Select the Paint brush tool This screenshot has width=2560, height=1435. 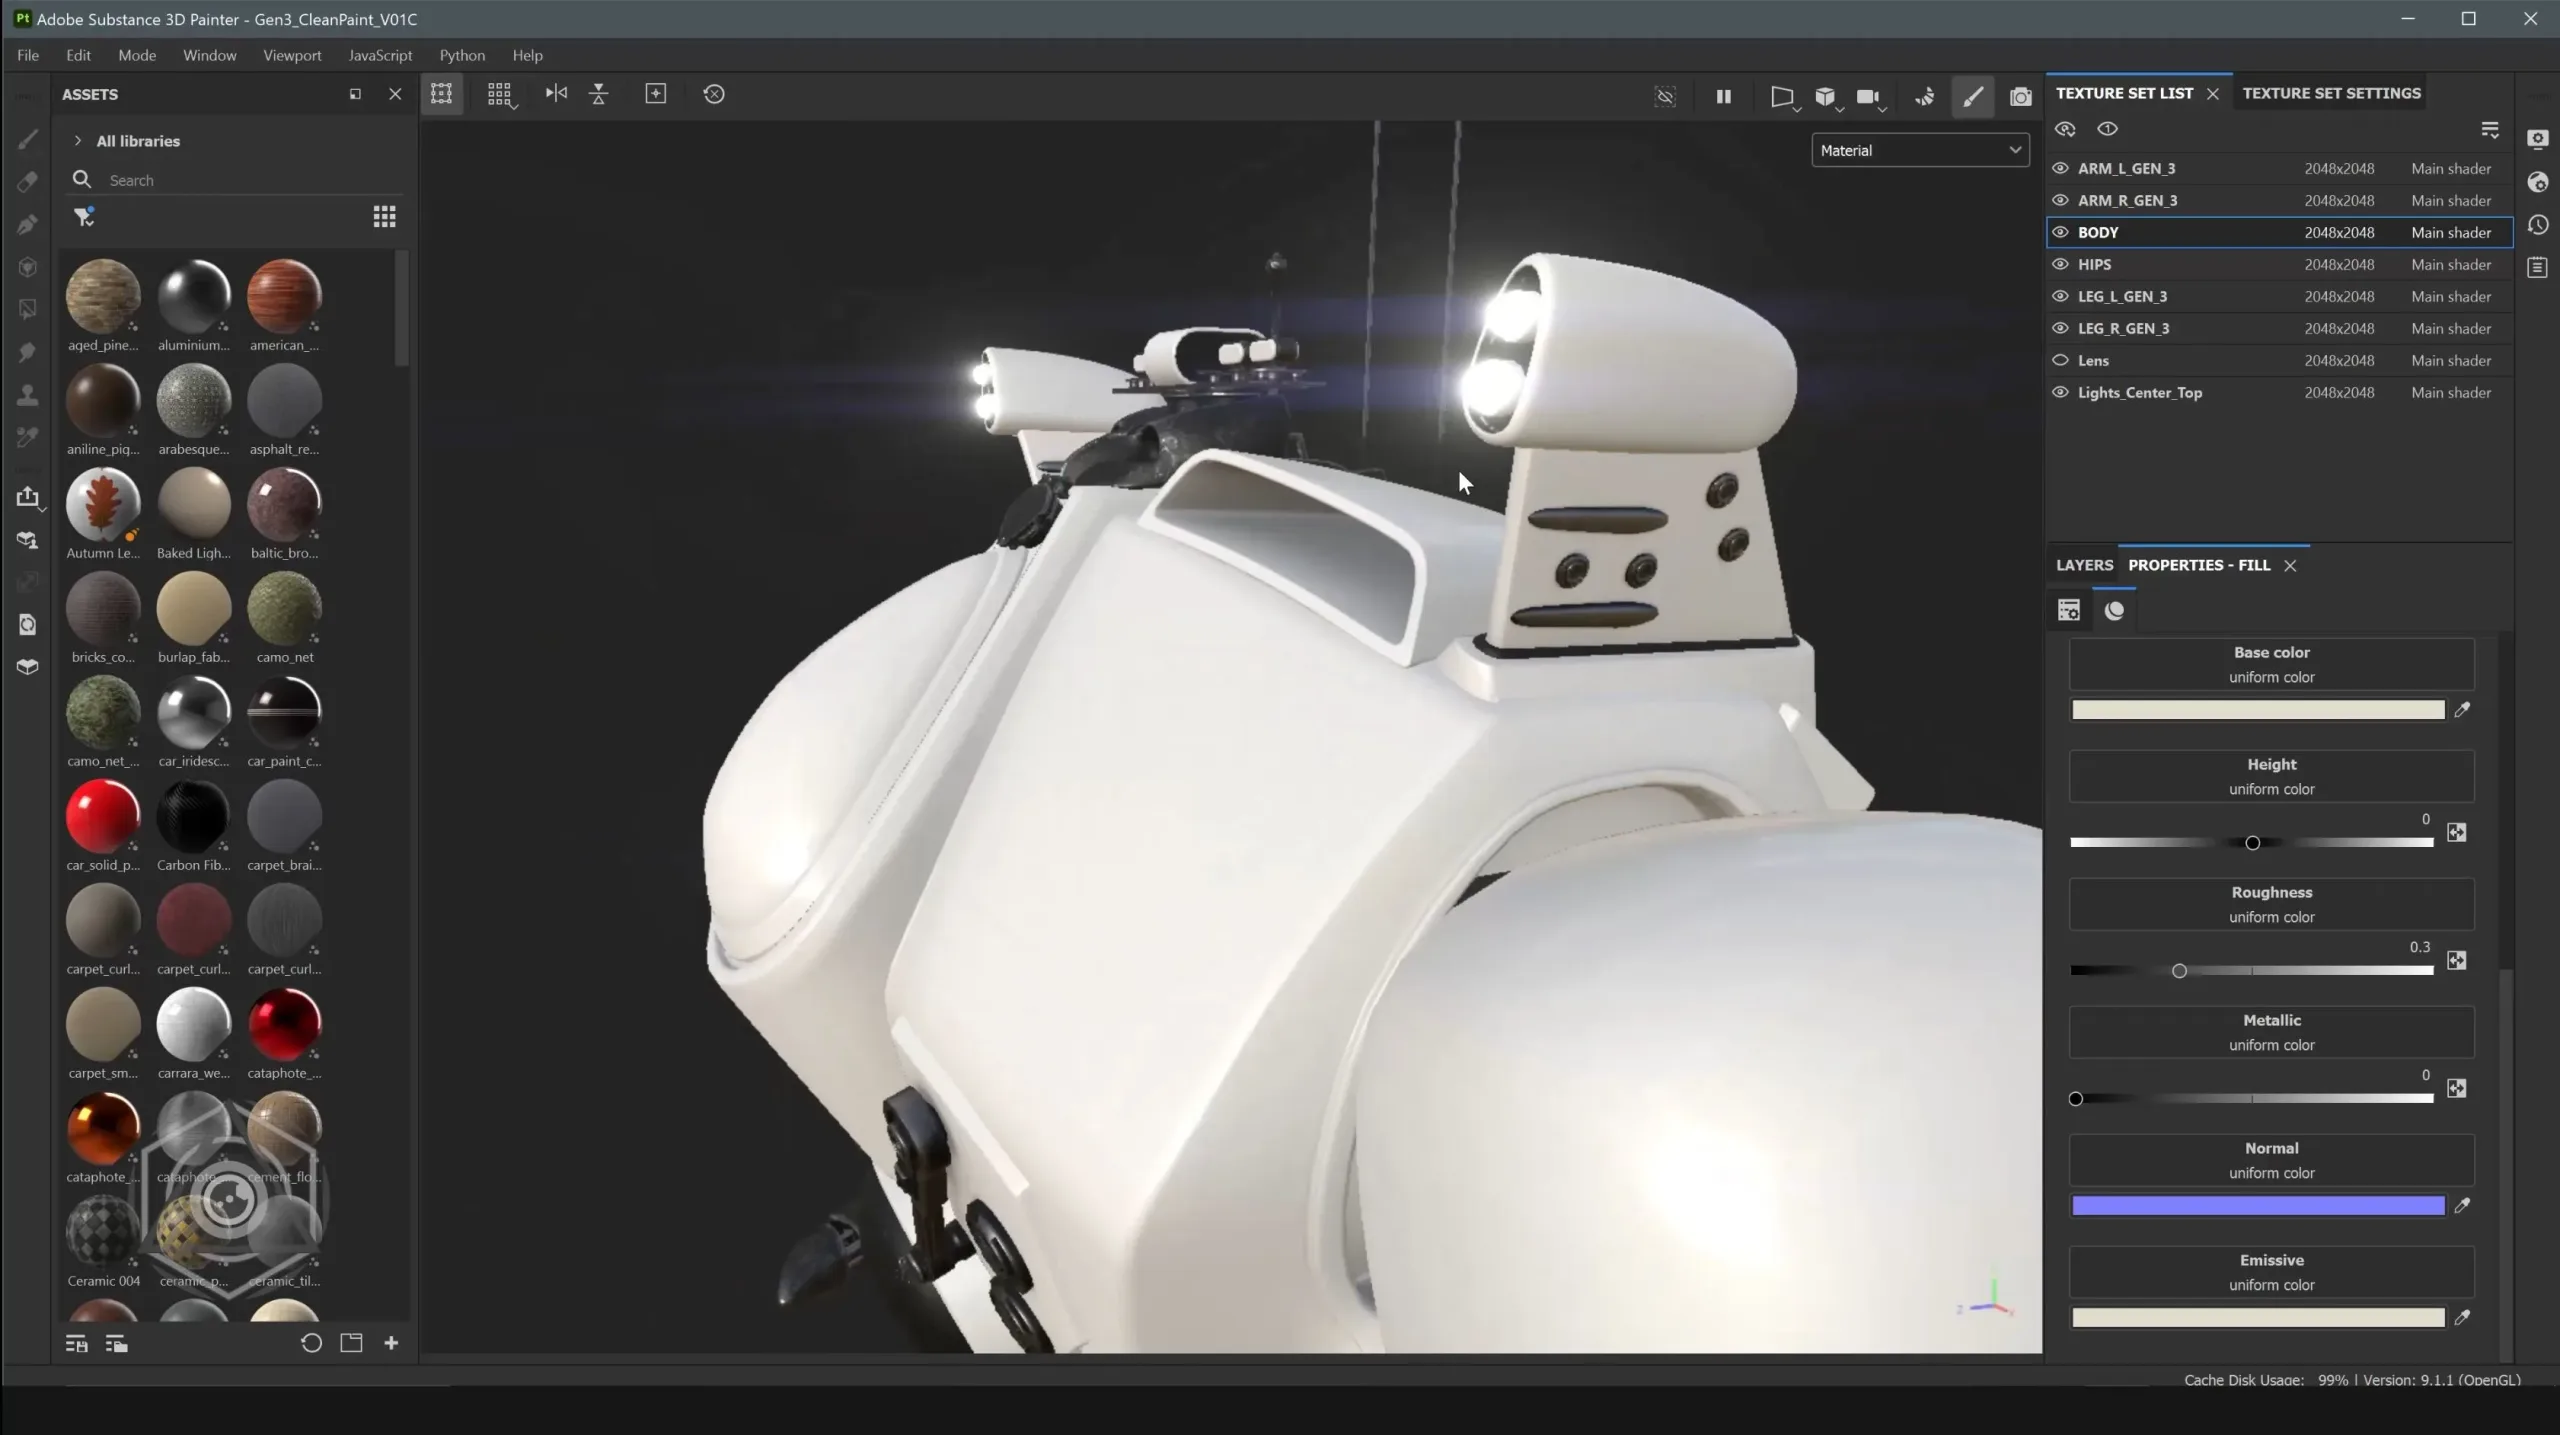point(27,139)
